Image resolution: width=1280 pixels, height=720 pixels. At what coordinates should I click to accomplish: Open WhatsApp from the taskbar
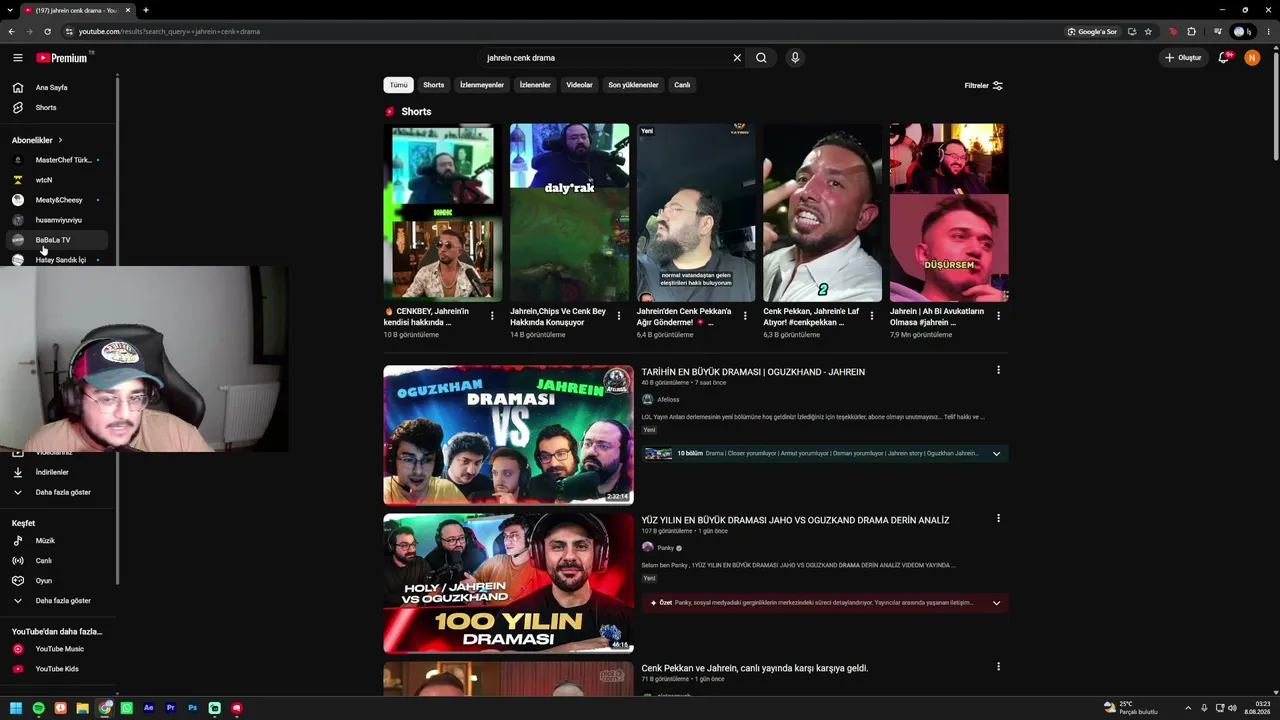click(127, 708)
